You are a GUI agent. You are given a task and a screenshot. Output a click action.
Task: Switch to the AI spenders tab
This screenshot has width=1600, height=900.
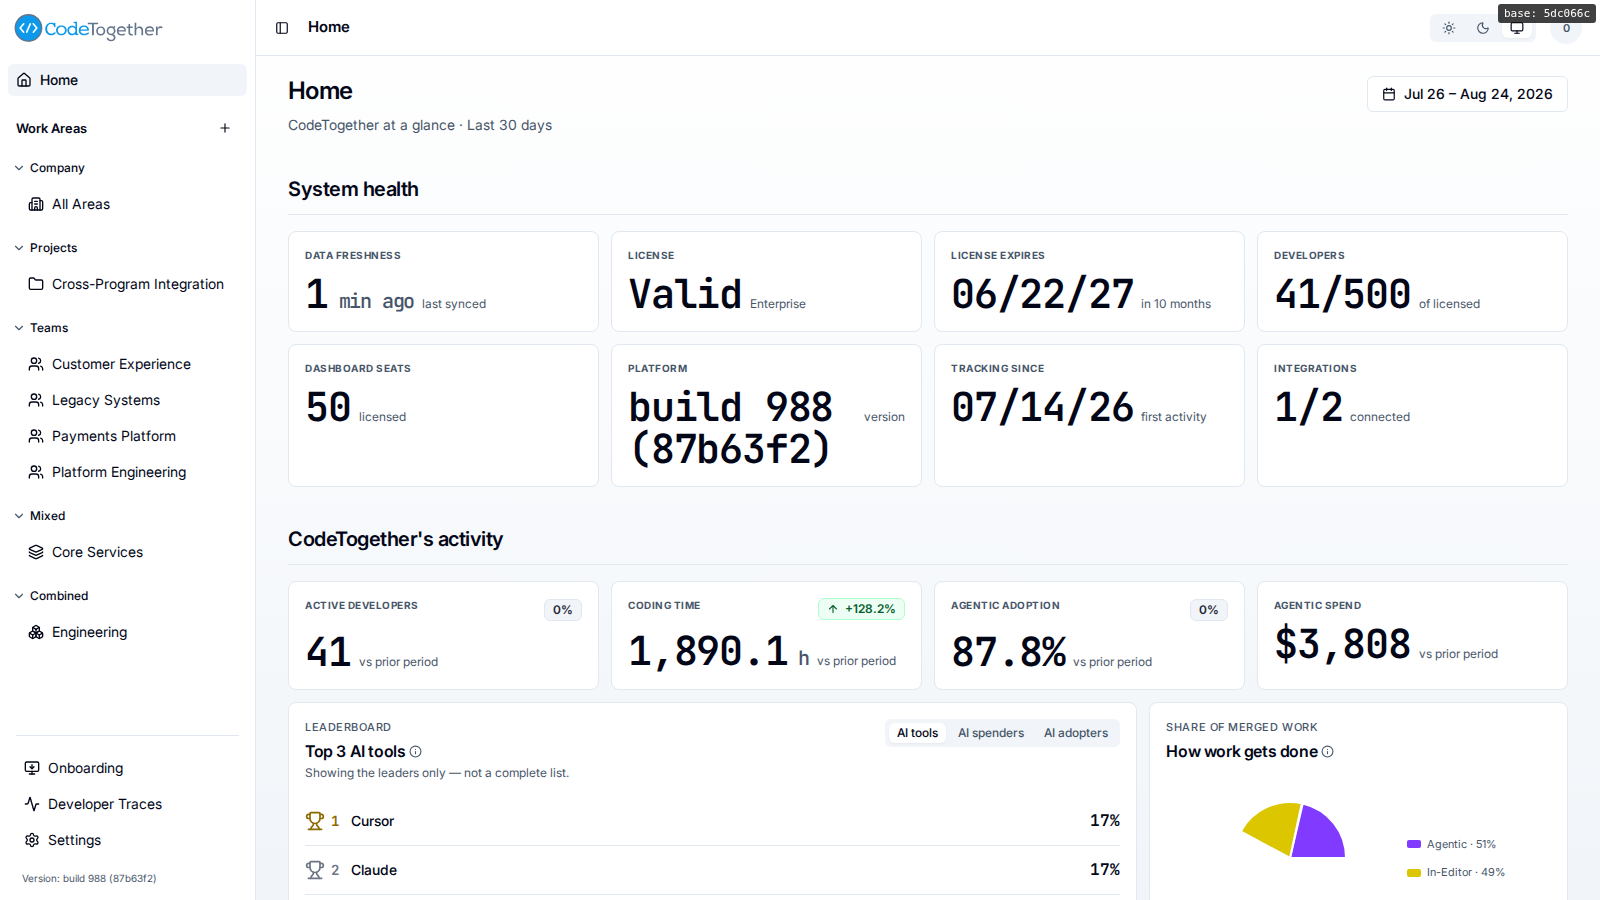991,733
